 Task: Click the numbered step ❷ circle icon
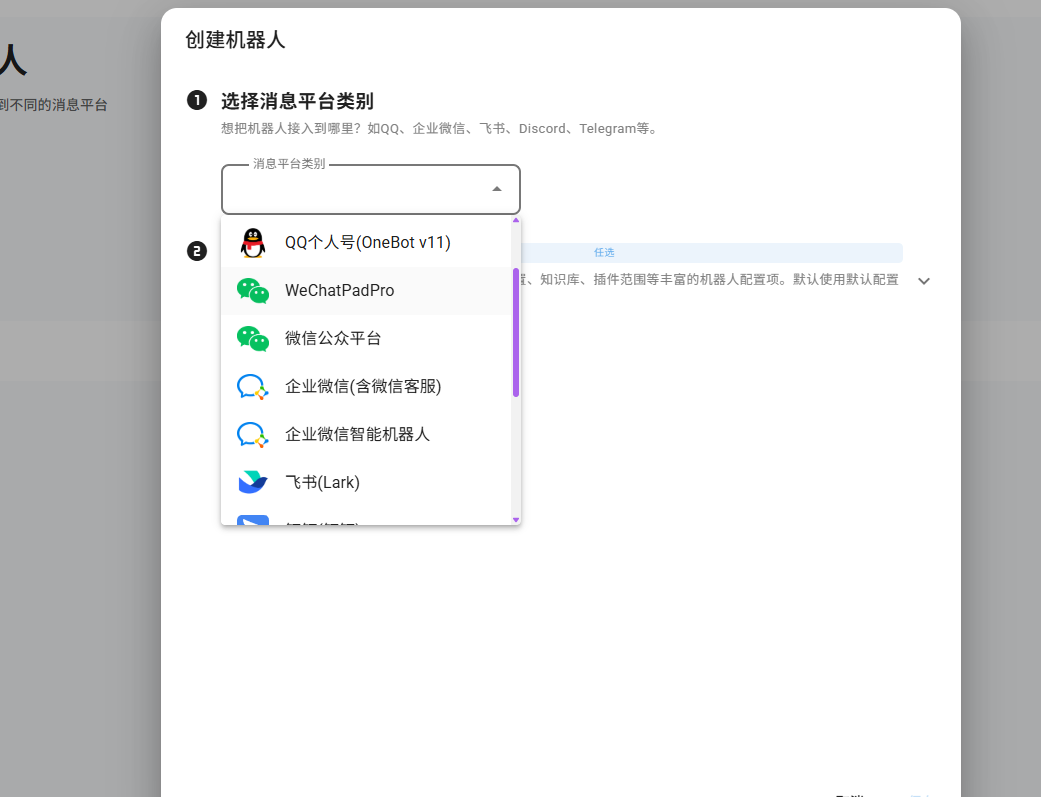click(x=197, y=252)
